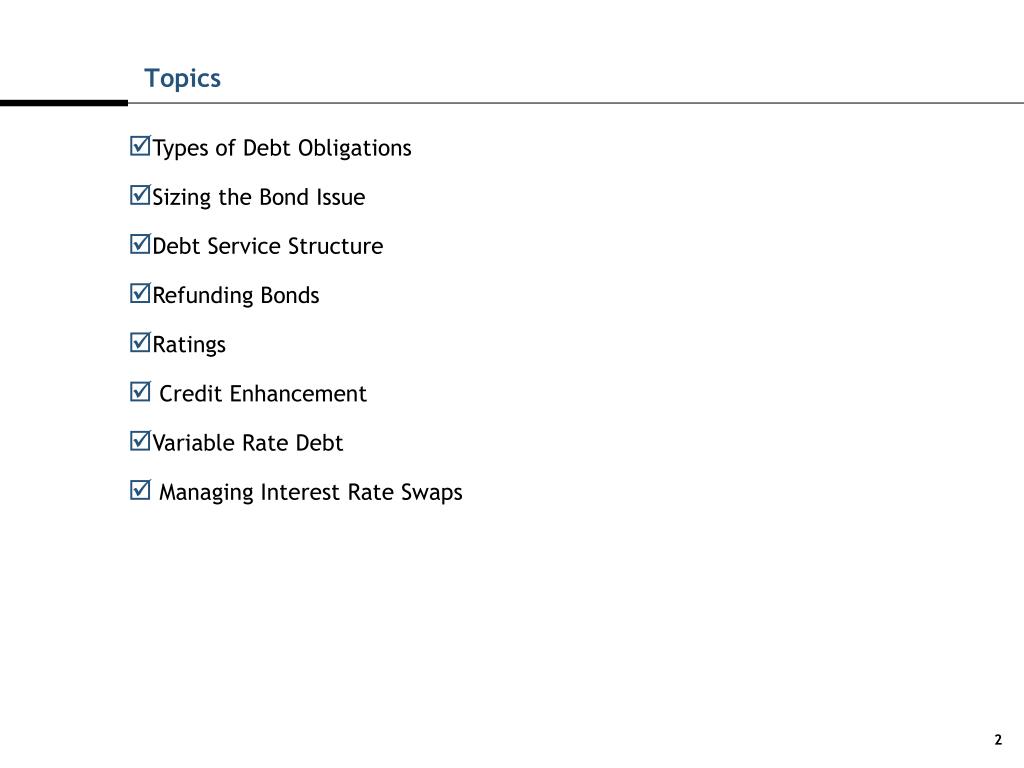Check the Types of Debt Obligations checkbox
Screen dimensions: 1024x768
140,147
